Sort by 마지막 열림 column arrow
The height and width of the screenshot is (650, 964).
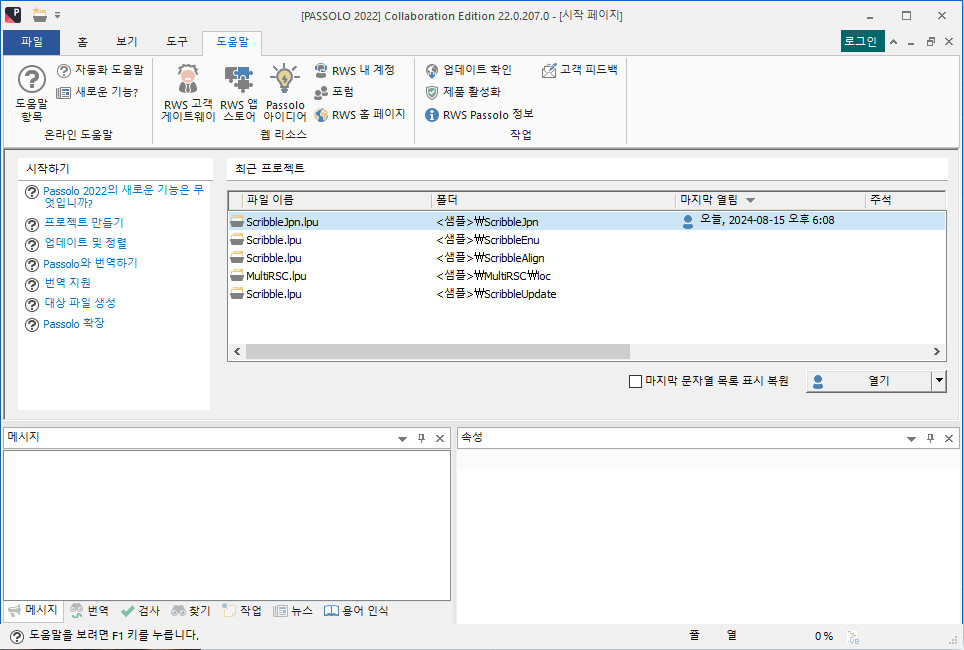[750, 200]
